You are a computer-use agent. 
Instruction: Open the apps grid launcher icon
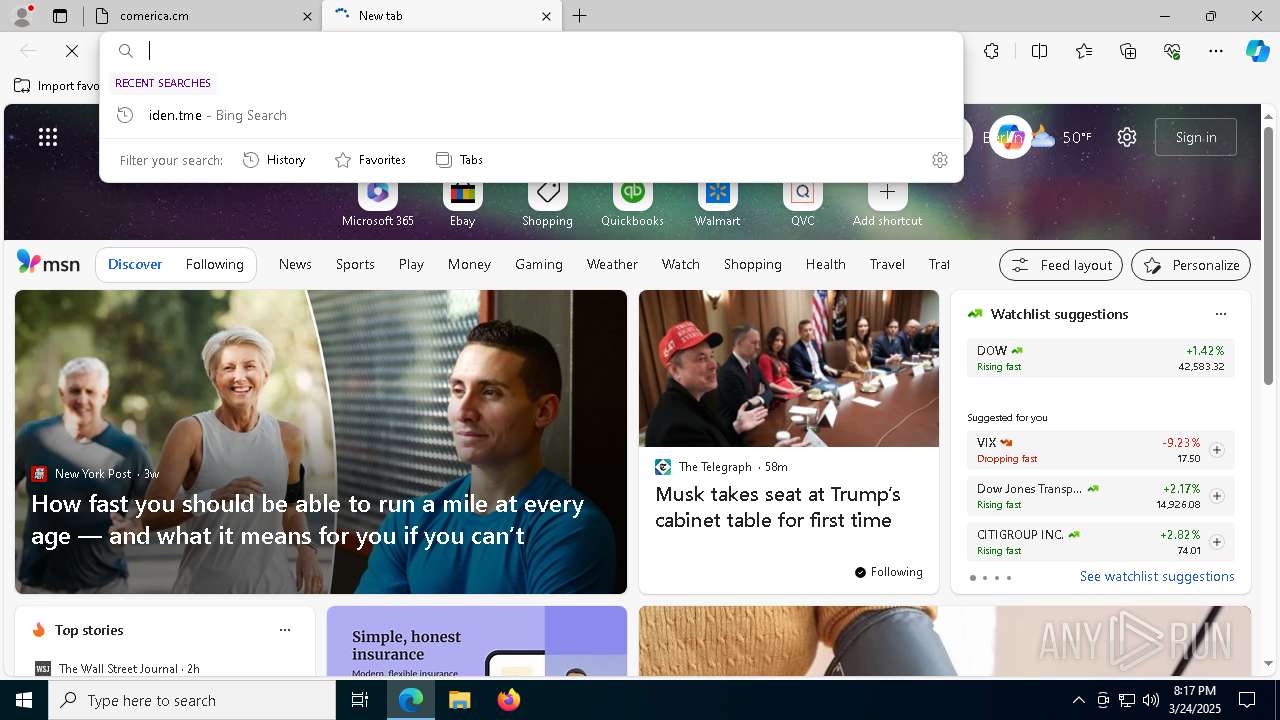[48, 137]
